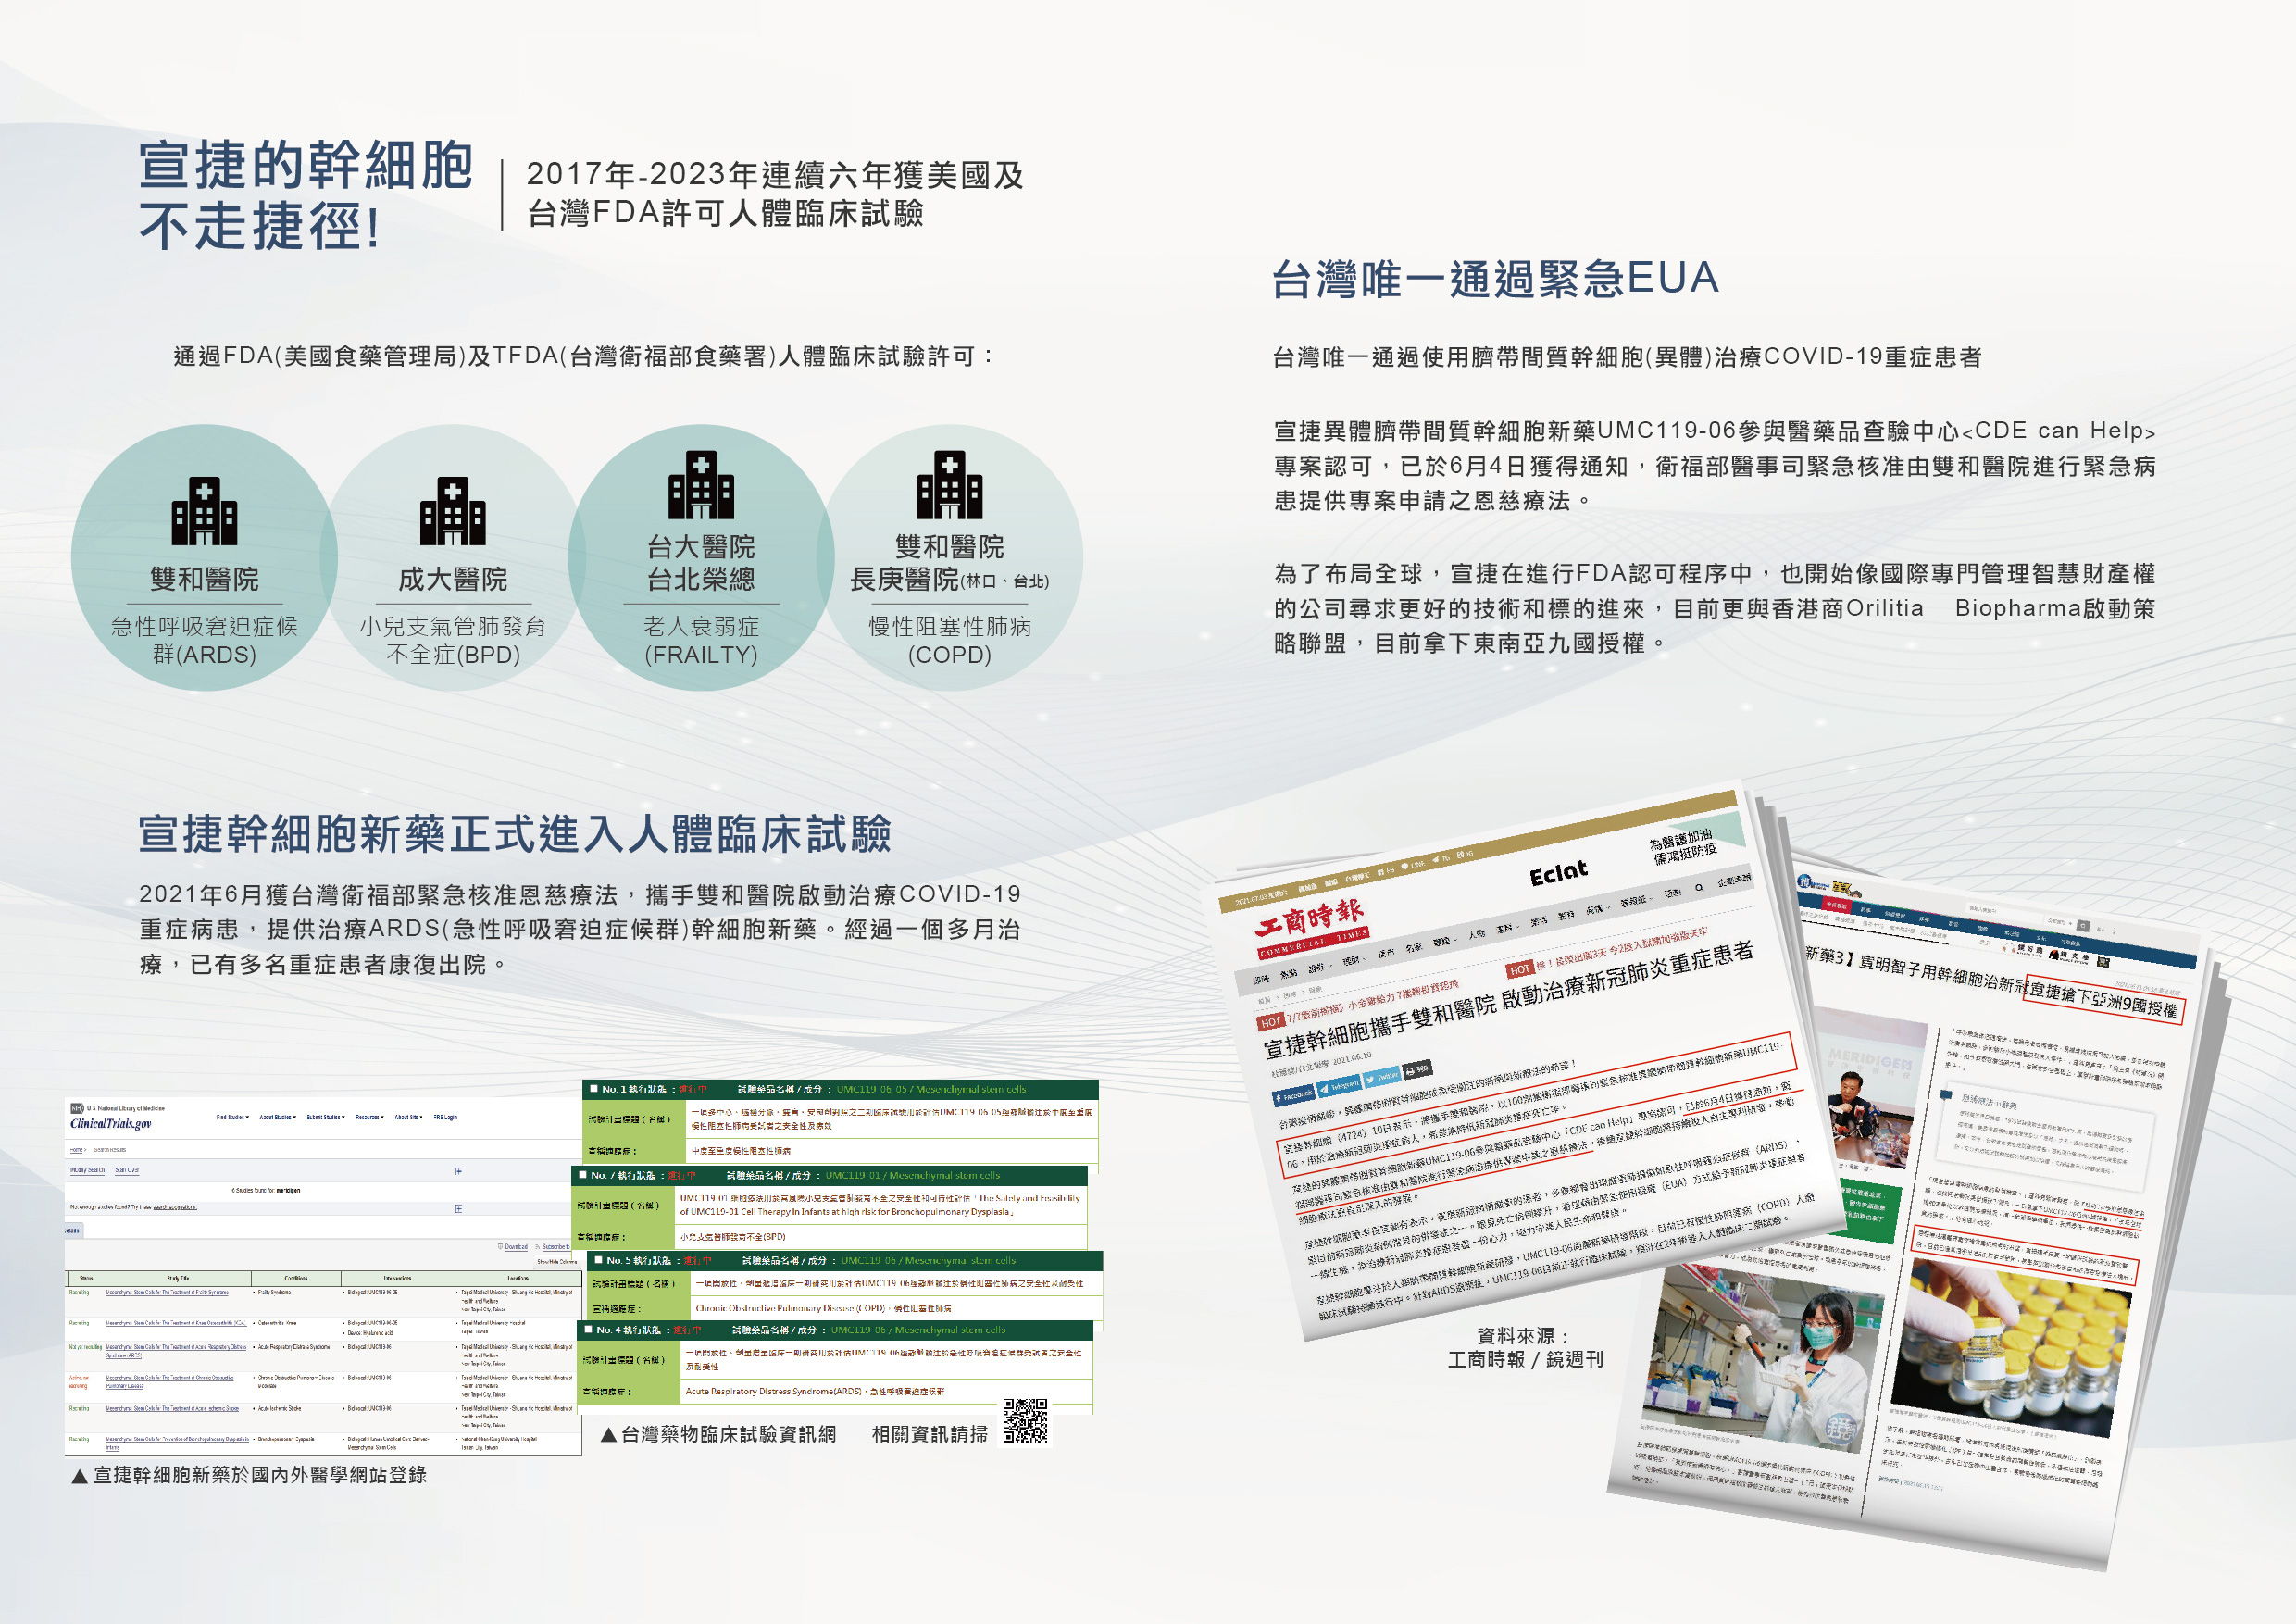Screen dimensions: 2296x1624
Task: Open the Resources dropdown on ClinicalTrials.gov
Action: tap(369, 1117)
